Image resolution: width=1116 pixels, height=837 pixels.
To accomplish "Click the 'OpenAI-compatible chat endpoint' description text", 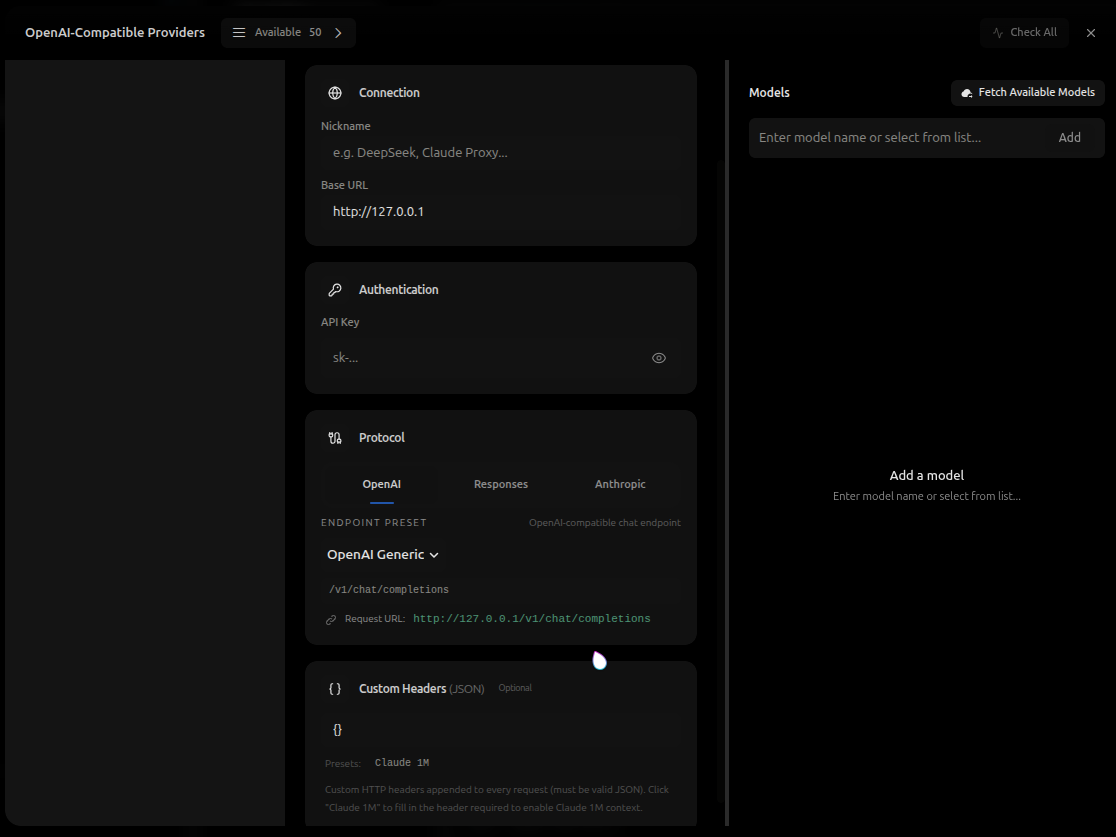I will pos(604,522).
